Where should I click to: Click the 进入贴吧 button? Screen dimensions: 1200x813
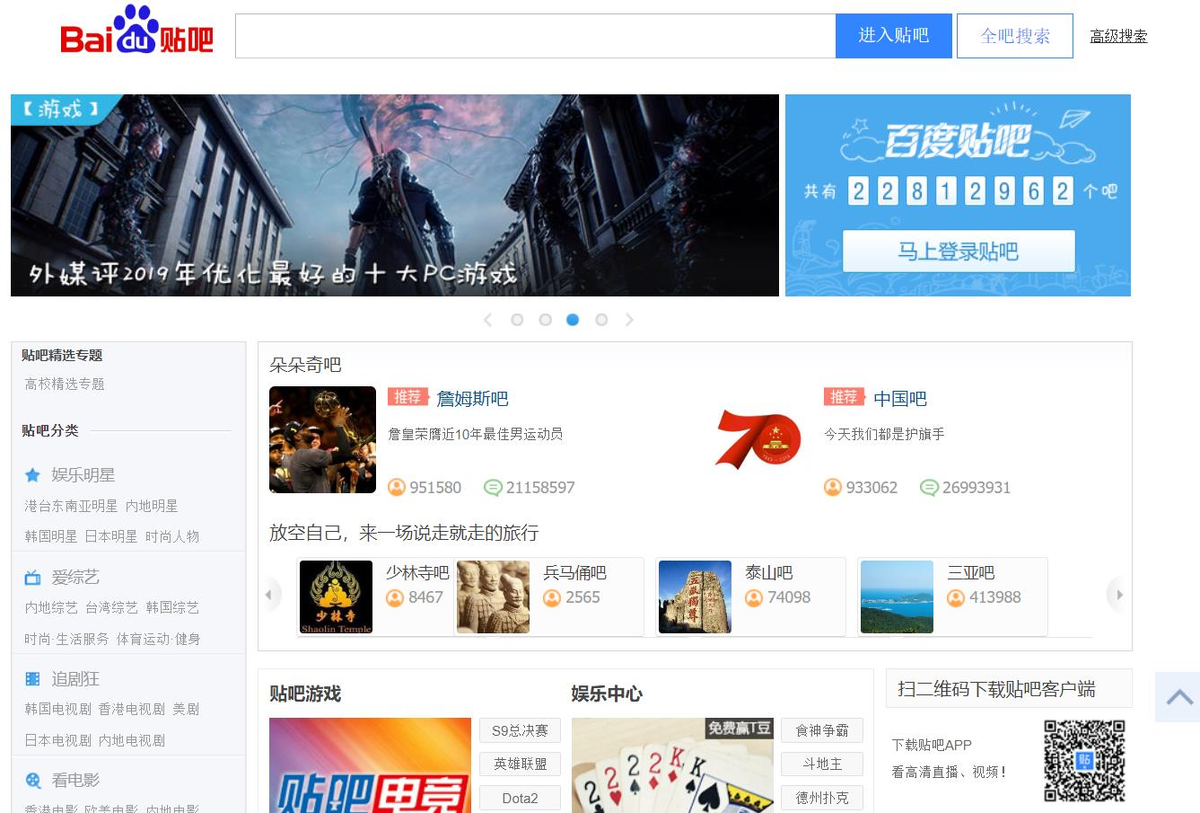click(894, 36)
